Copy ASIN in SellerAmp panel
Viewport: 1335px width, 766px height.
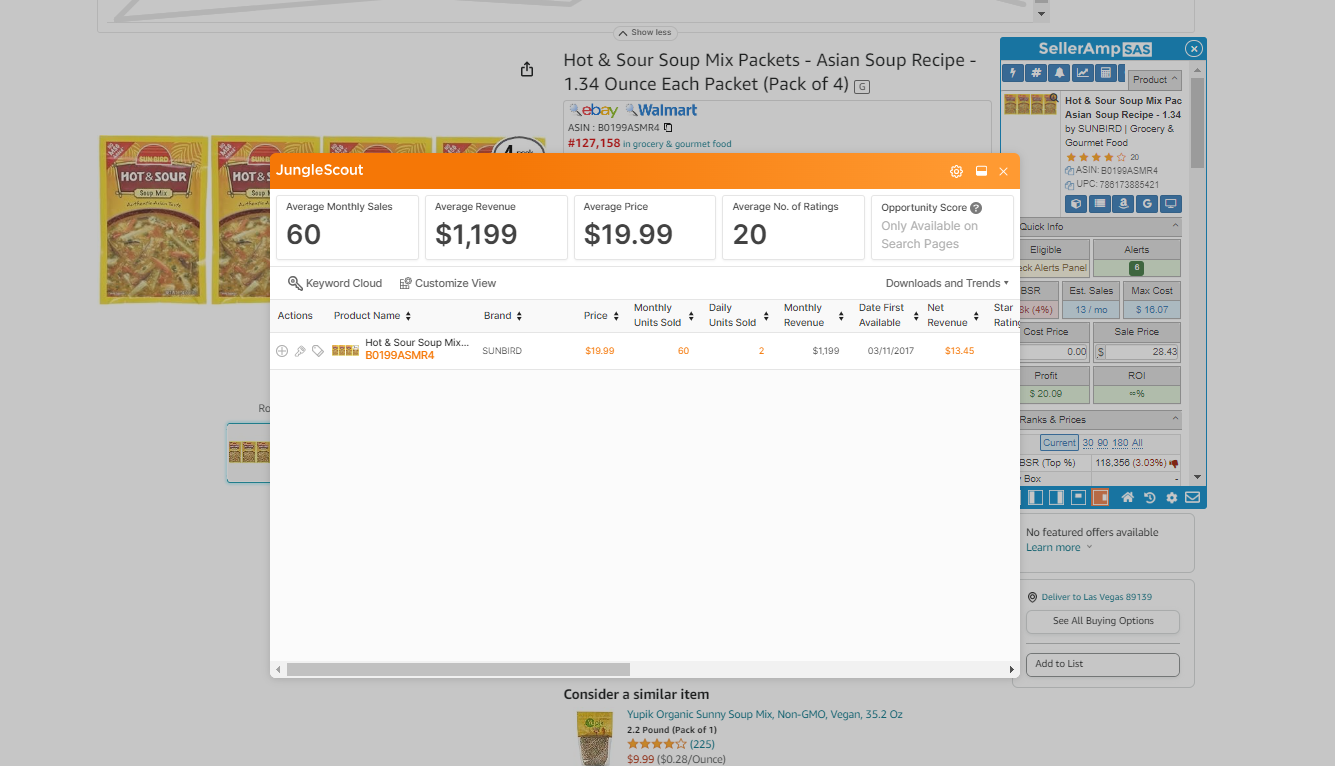coord(1070,171)
